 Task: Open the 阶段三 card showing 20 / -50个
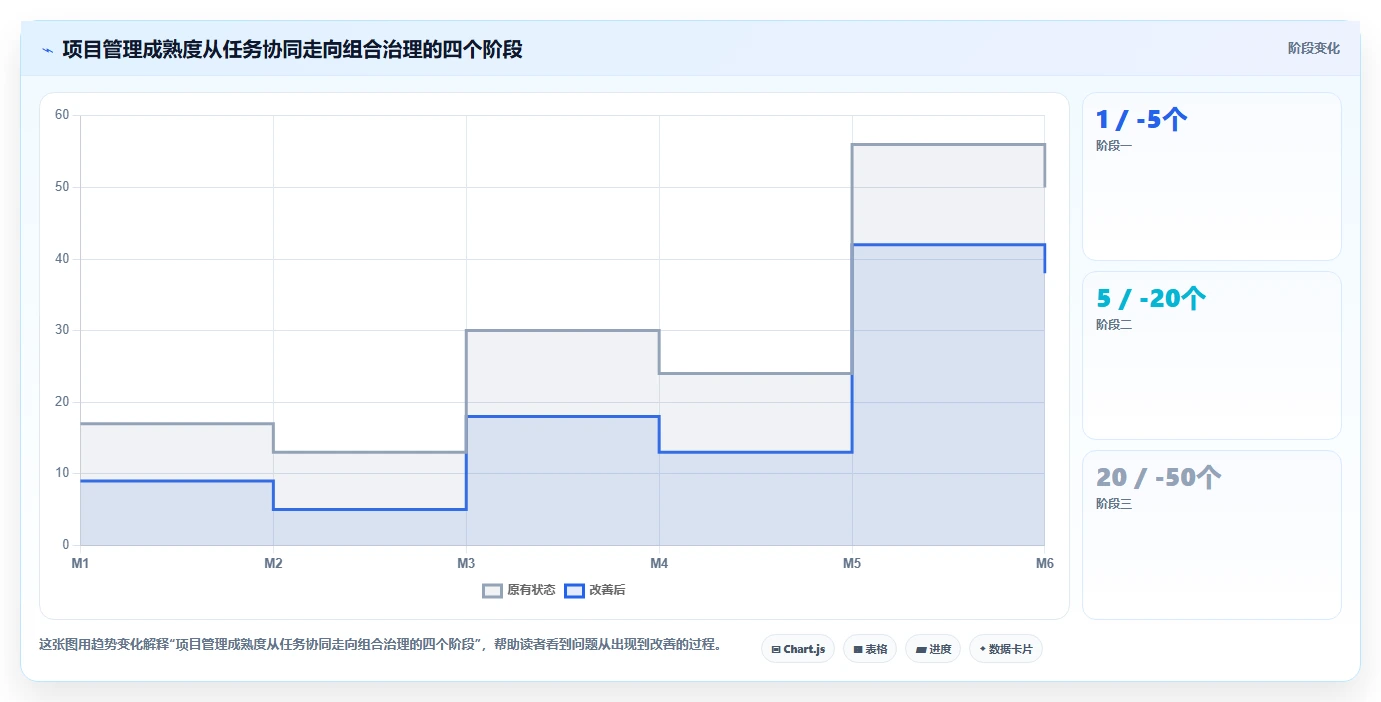click(x=1212, y=535)
